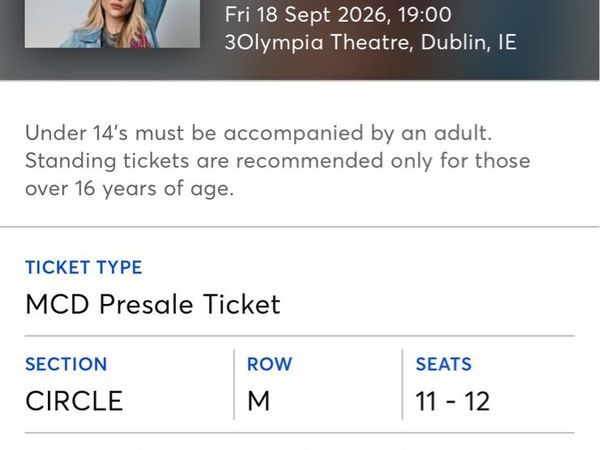Select the CIRCLE section value
600x450 pixels.
(74, 401)
